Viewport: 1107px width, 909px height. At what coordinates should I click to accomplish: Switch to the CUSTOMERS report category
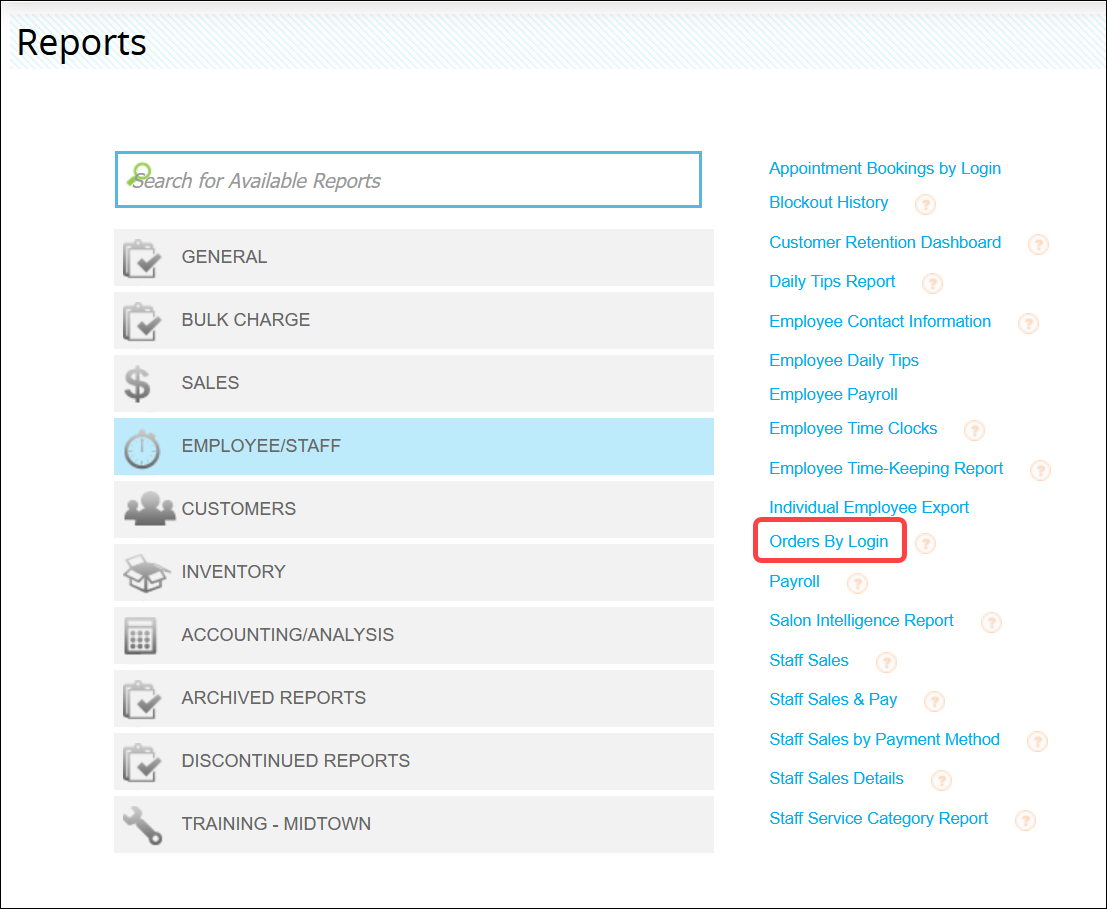coord(414,509)
